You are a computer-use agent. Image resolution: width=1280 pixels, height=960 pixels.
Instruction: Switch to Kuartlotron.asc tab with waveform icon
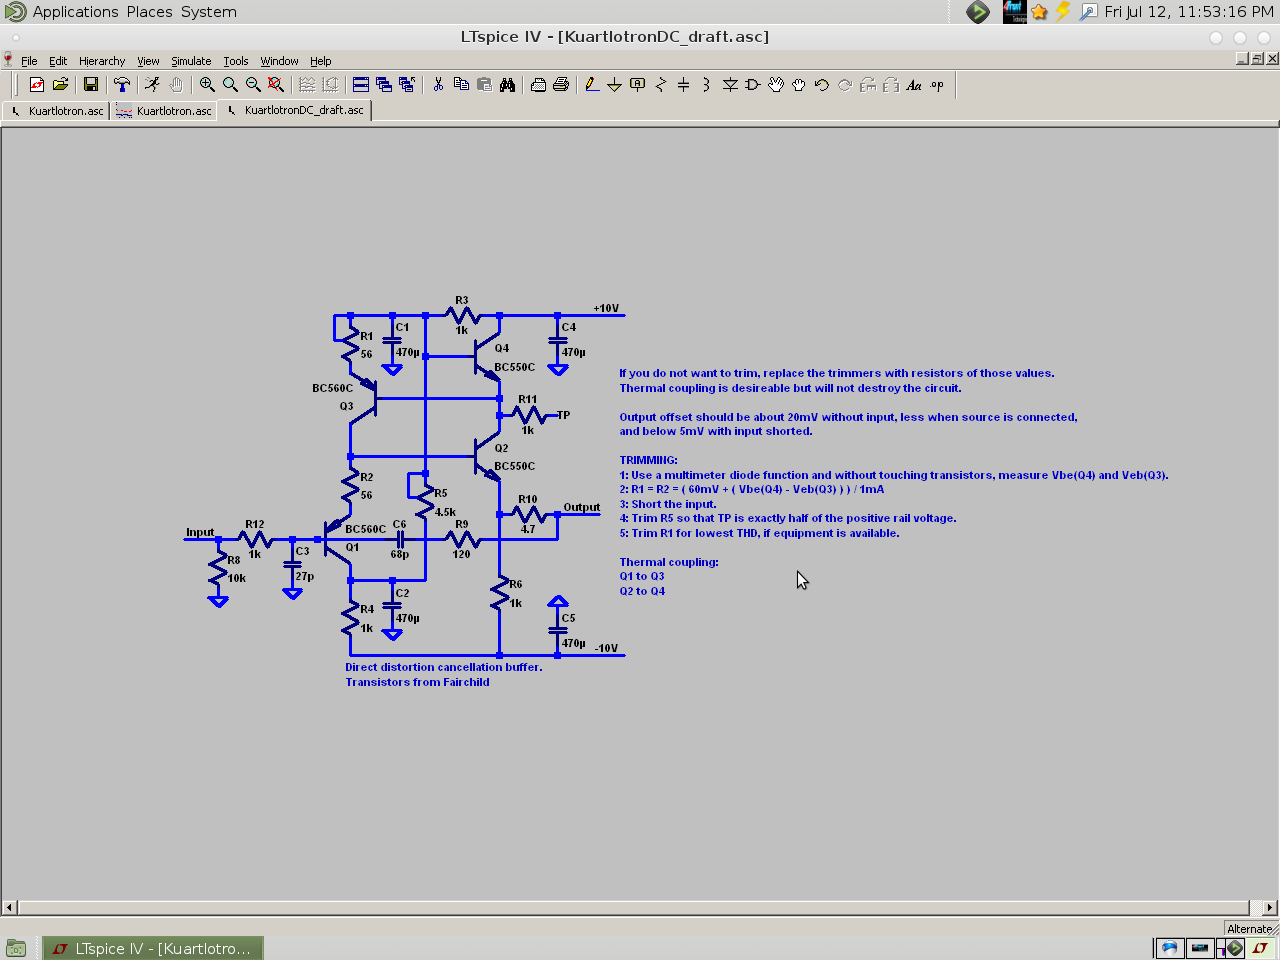coord(163,111)
